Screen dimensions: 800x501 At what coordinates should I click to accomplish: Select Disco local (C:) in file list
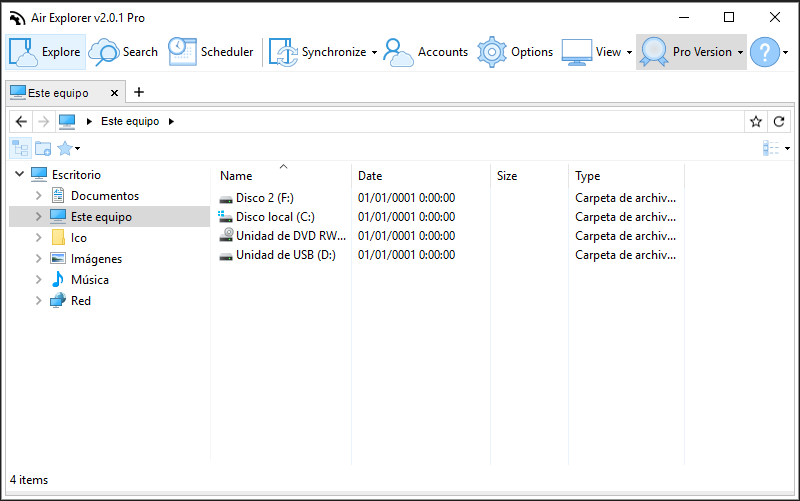(274, 217)
